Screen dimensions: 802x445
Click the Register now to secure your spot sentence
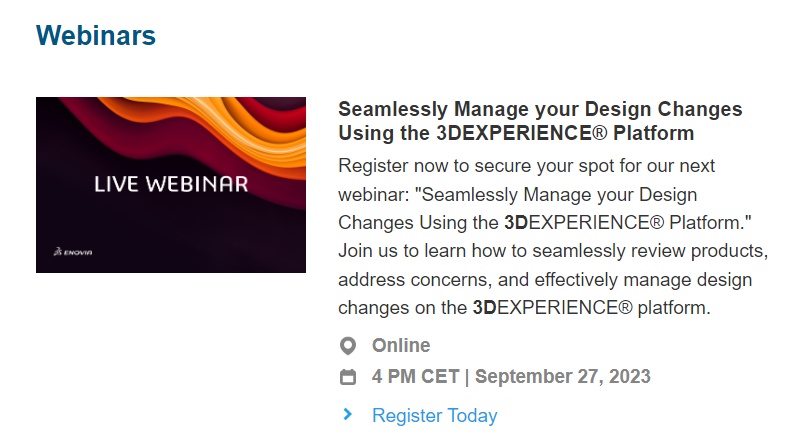[x=526, y=166]
